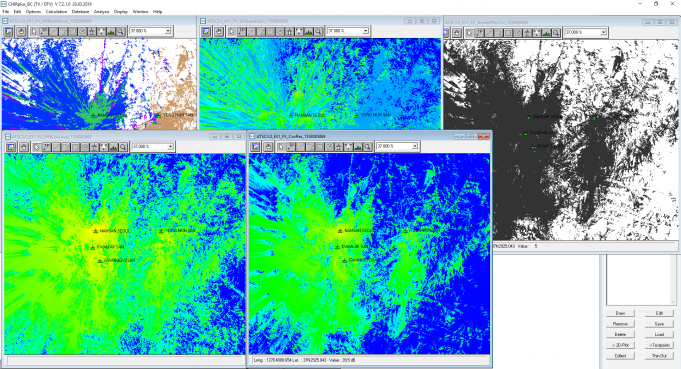This screenshot has width=681, height=369.
Task: Click NAMSAN SEOUL transmitter marker in CovRes map
Action: coord(340,231)
